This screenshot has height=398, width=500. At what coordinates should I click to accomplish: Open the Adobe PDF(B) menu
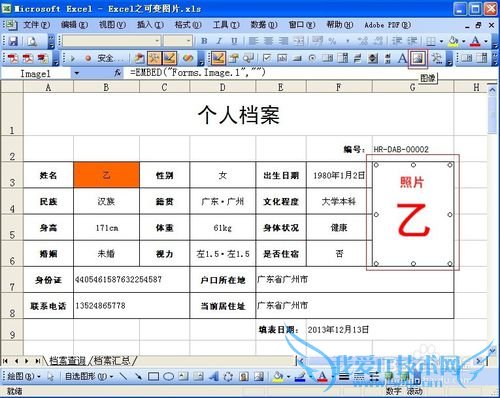[387, 25]
